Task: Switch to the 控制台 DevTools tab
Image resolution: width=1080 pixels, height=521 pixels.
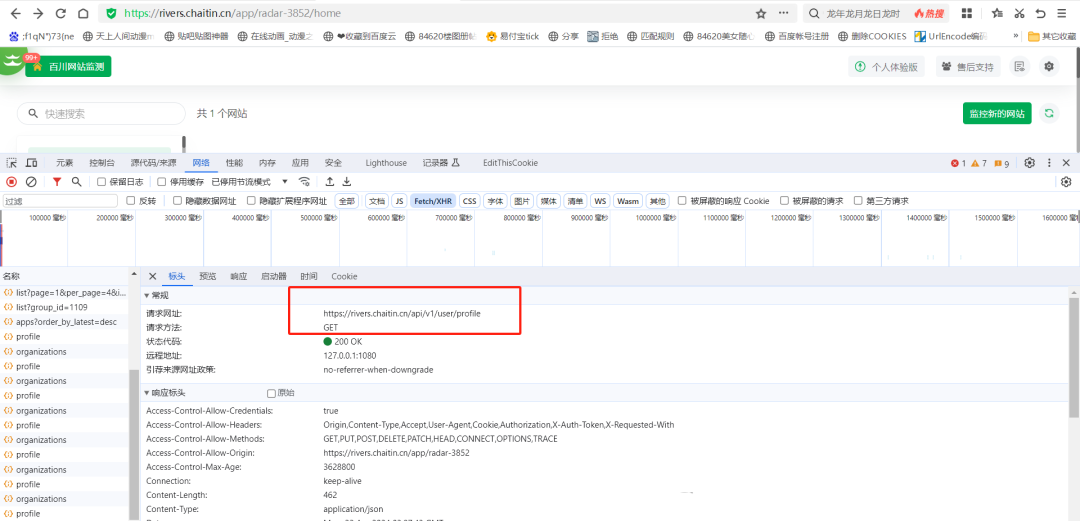Action: pyautogui.click(x=102, y=163)
